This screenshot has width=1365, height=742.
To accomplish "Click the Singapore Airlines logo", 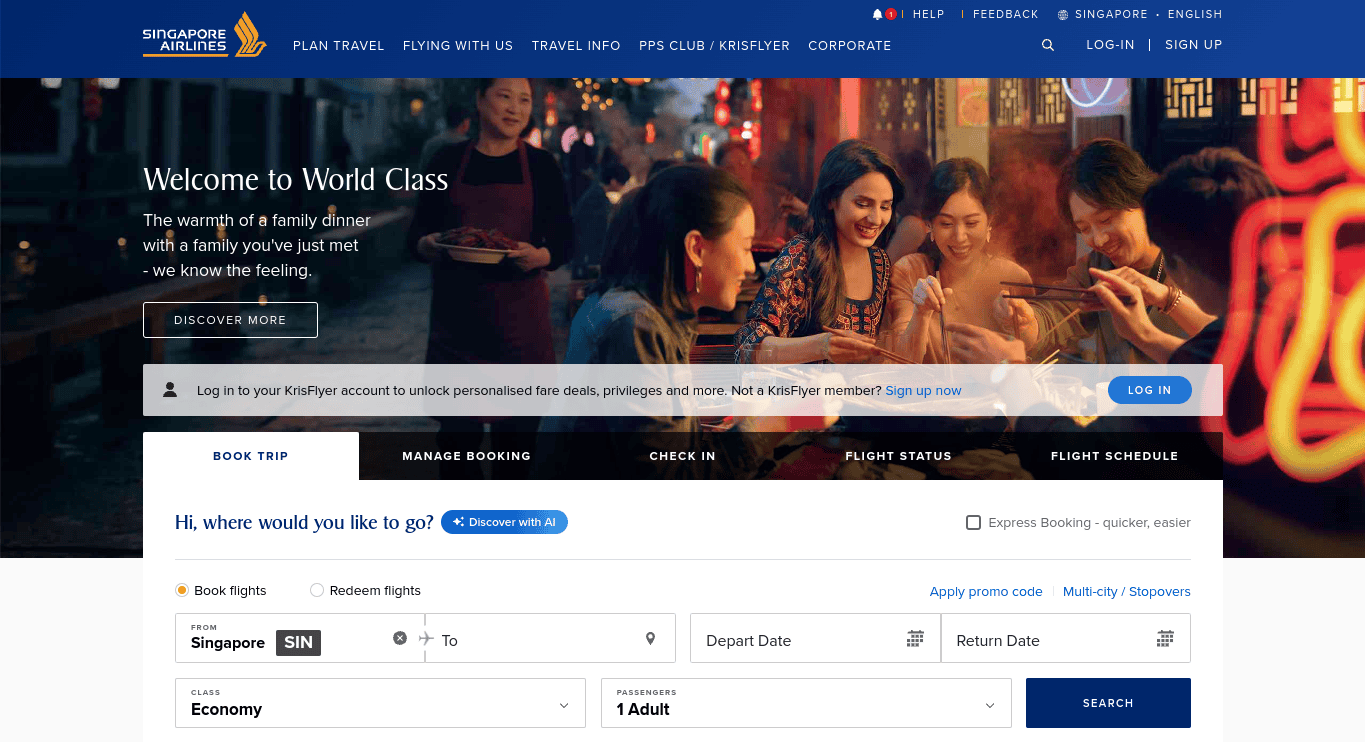I will (x=205, y=35).
